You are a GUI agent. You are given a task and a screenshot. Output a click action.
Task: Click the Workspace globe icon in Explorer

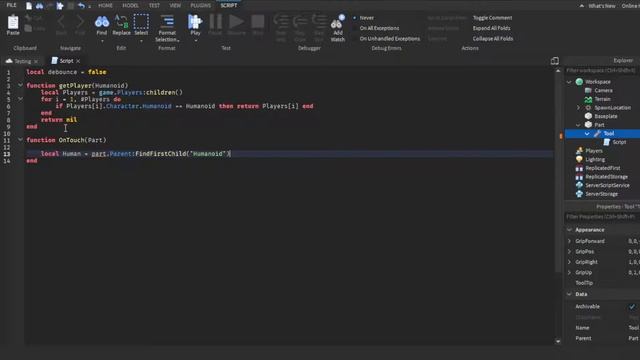coord(579,82)
